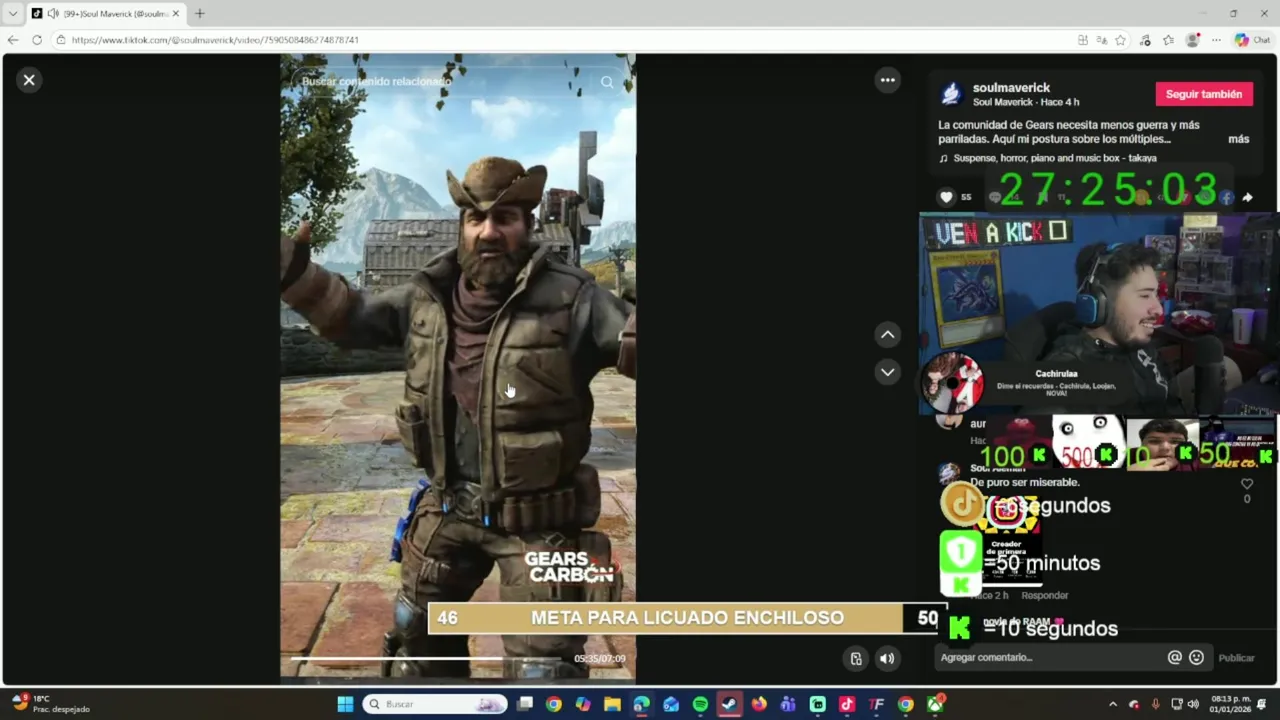Open Task View on the taskbar

[x=525, y=704]
